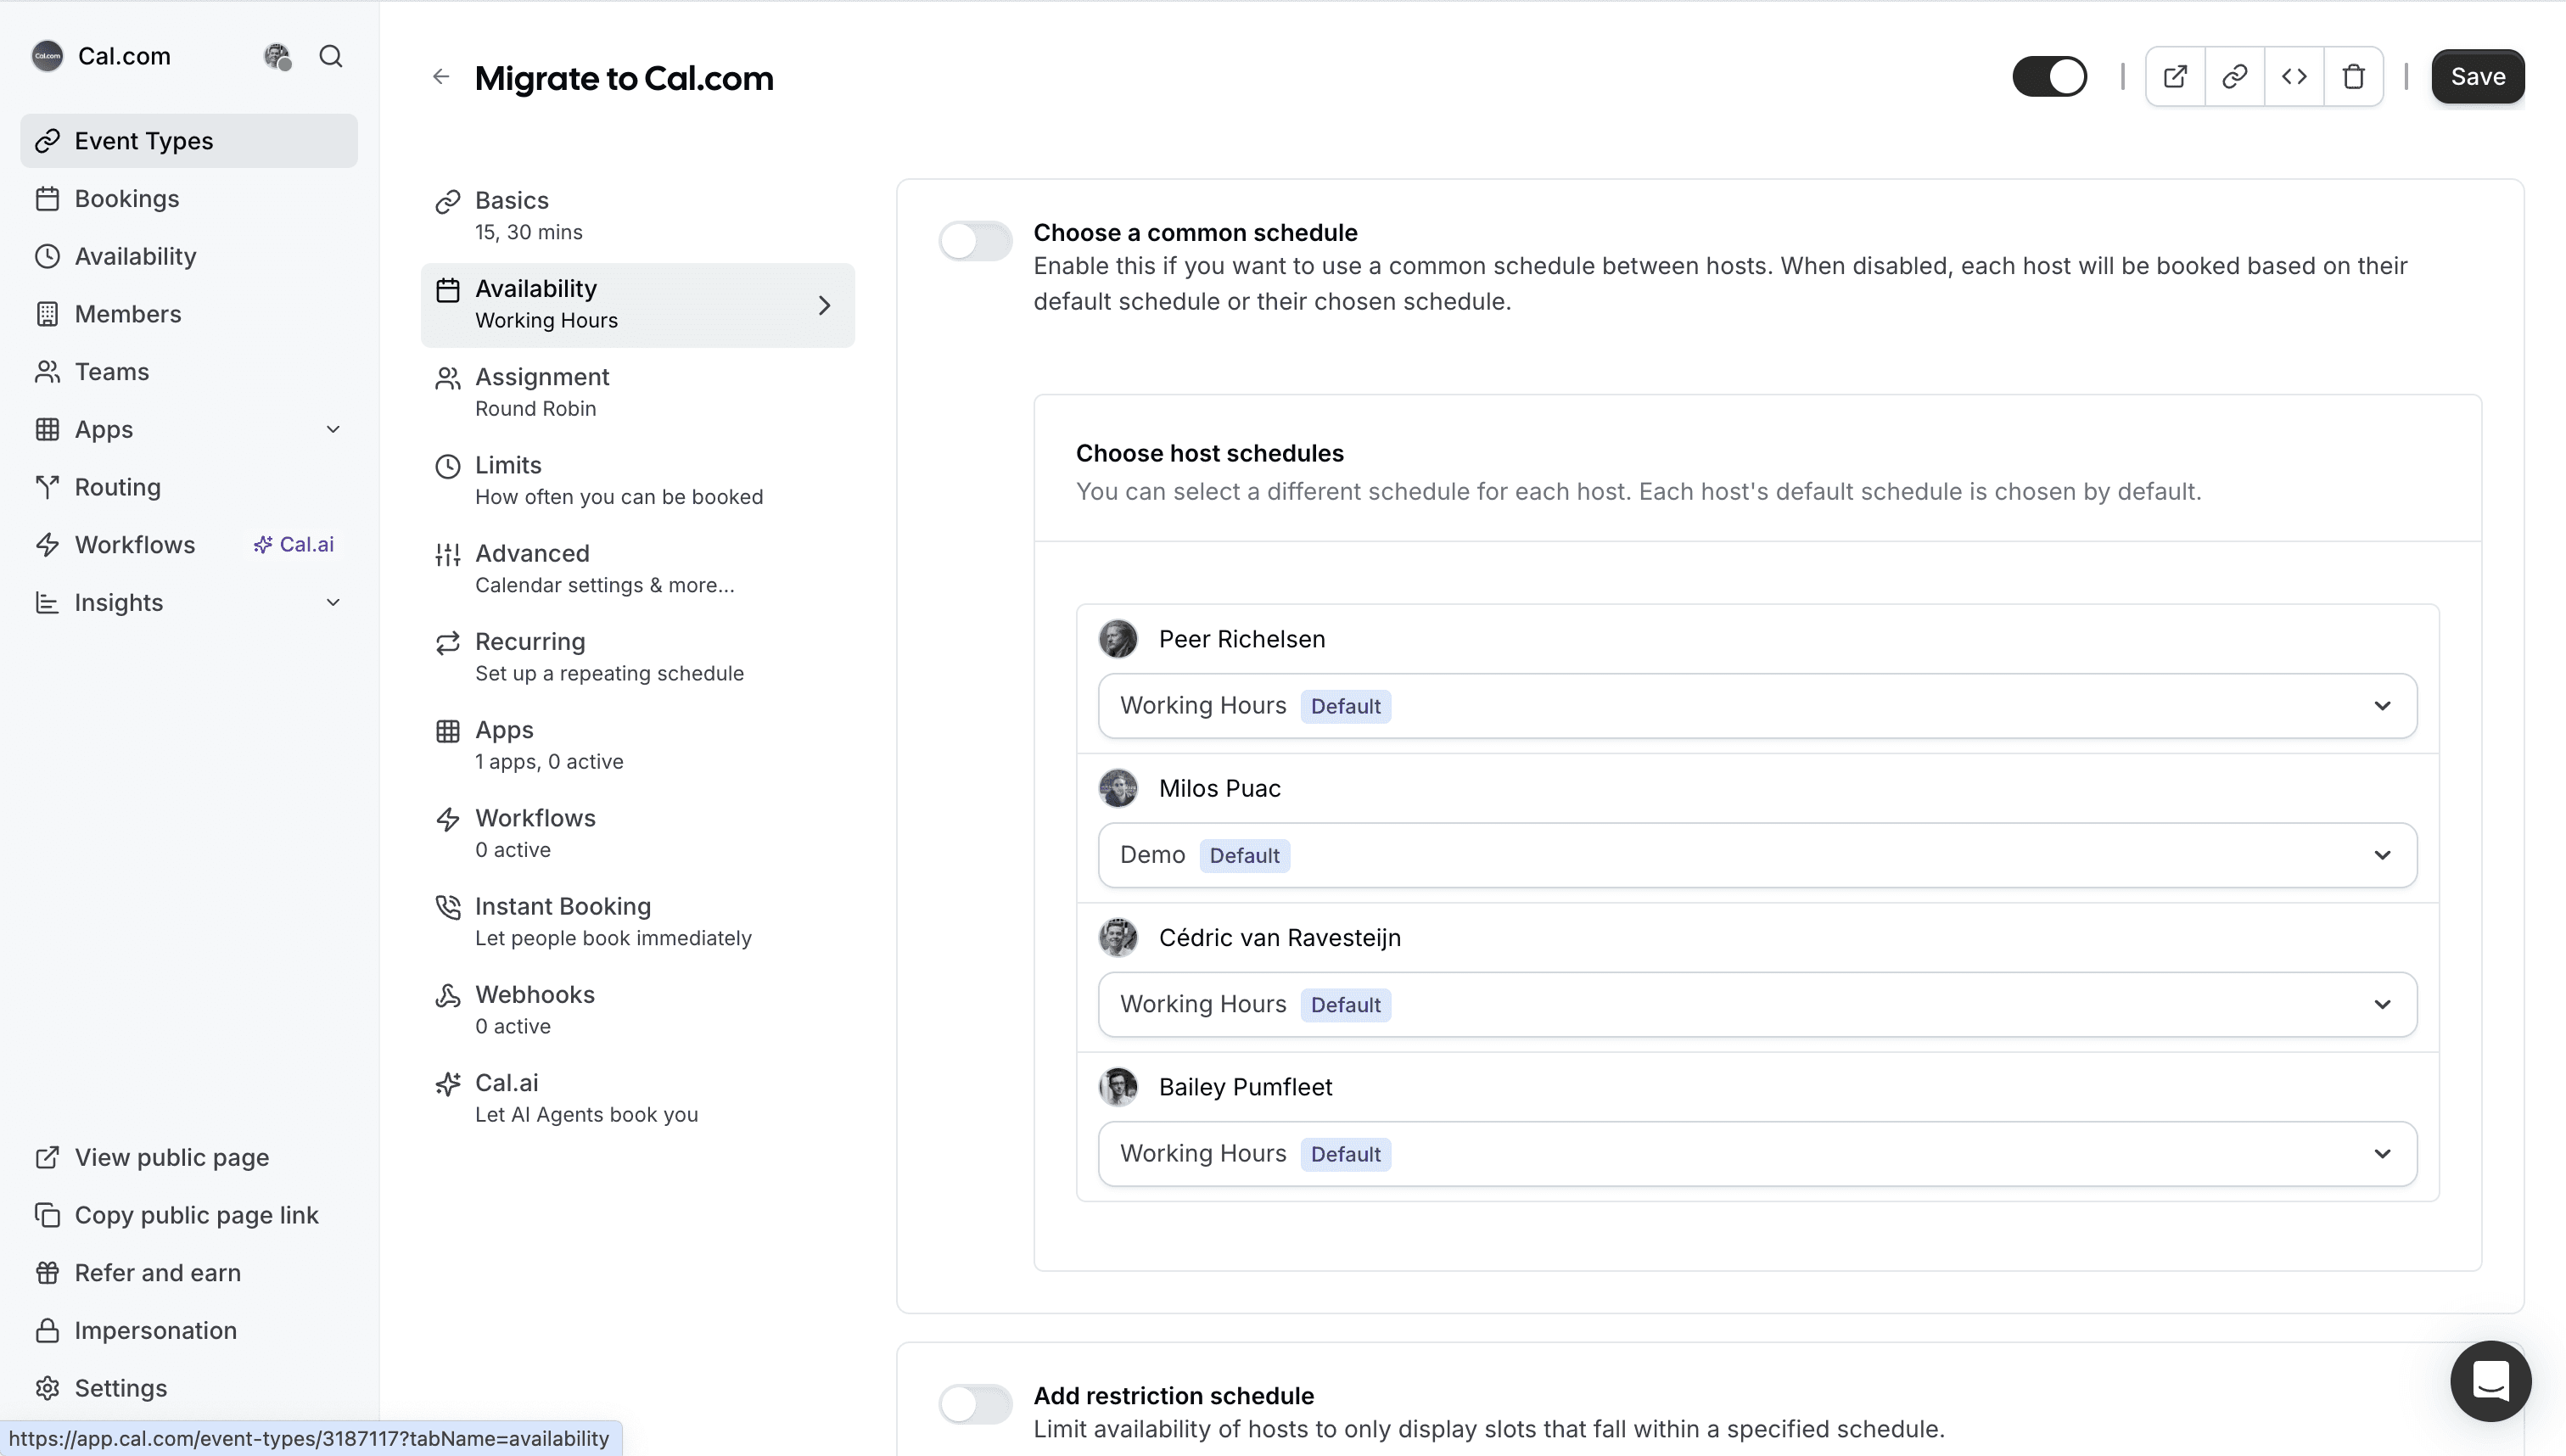Open Members in sidebar
Image resolution: width=2566 pixels, height=1456 pixels.
pos(189,314)
